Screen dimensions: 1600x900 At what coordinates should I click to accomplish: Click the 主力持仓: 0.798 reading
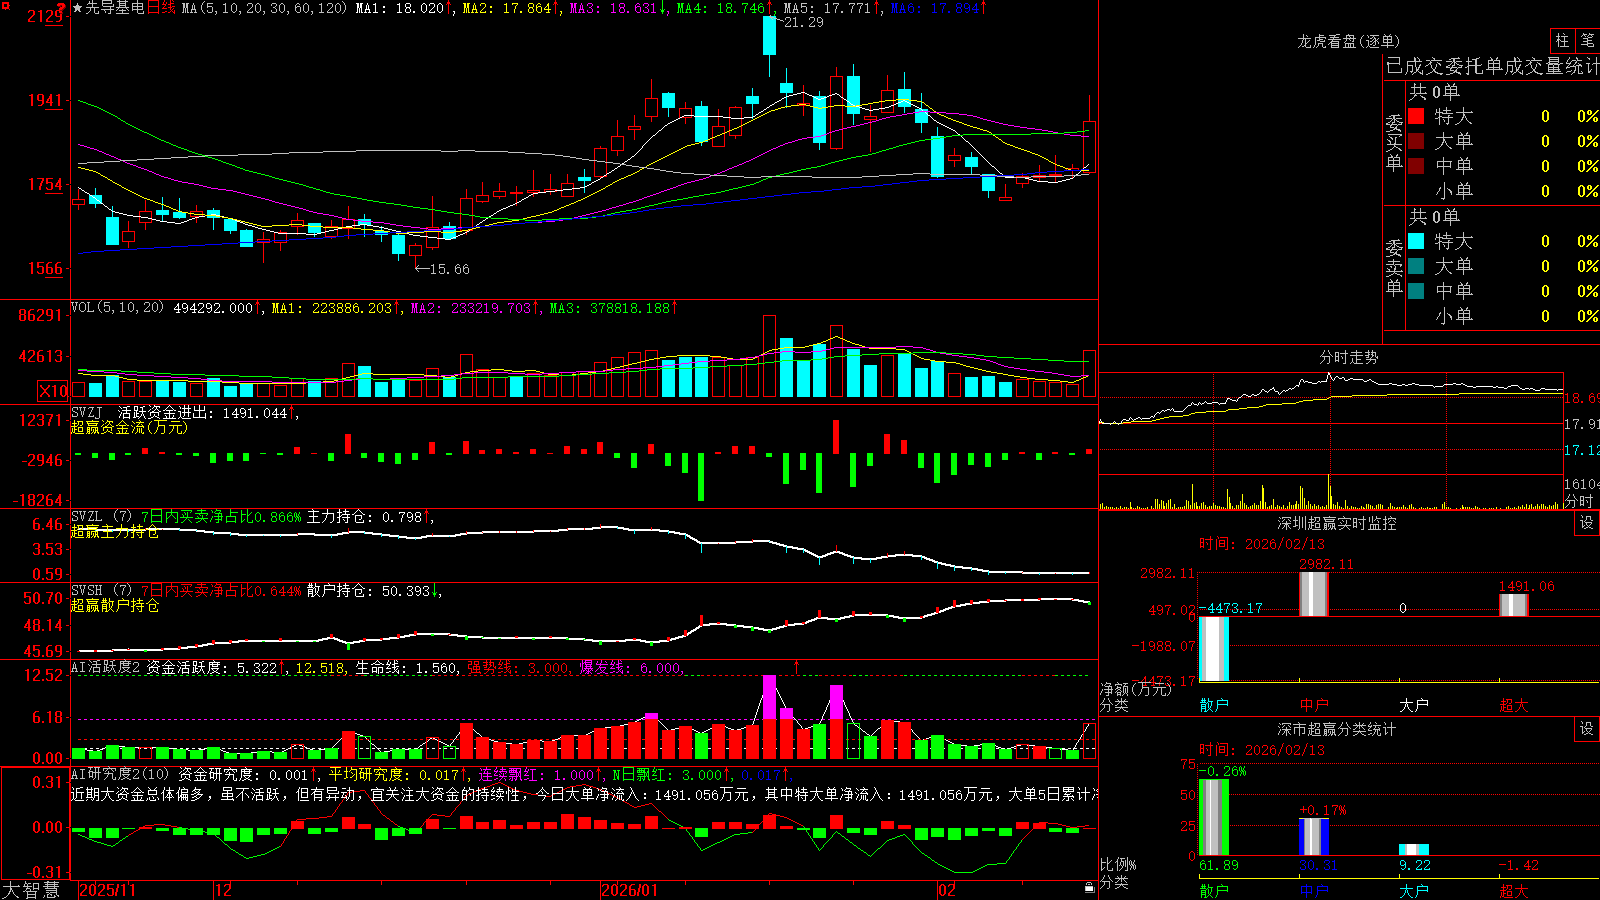[x=364, y=517]
